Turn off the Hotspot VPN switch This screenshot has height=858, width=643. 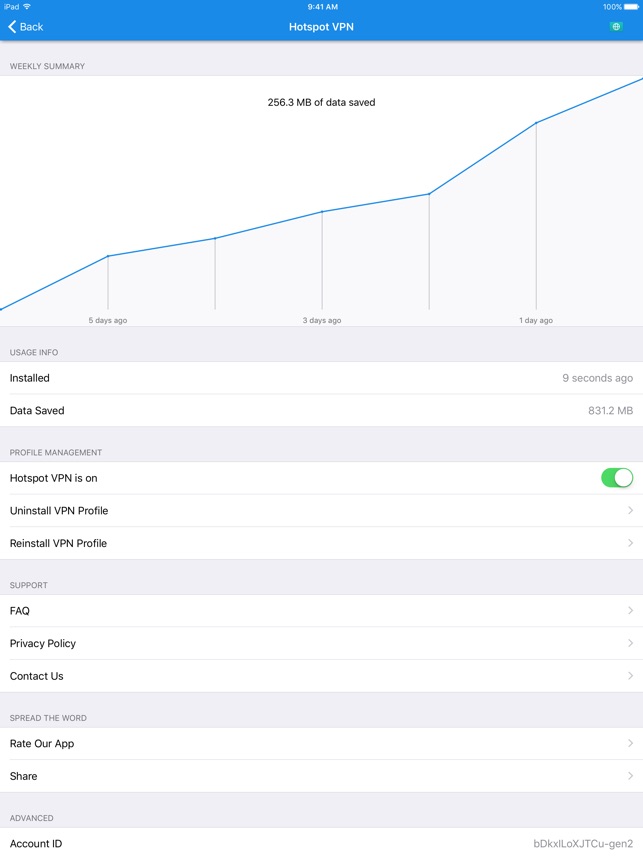click(x=617, y=478)
